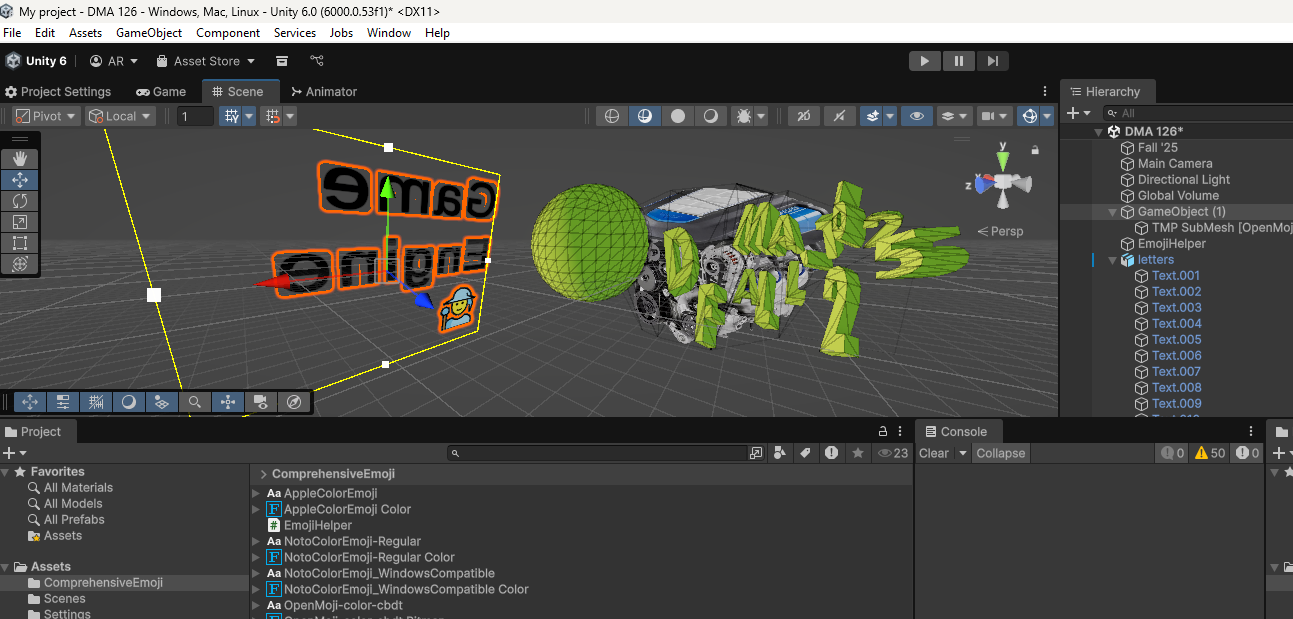Open the GameObject menu

tap(149, 33)
